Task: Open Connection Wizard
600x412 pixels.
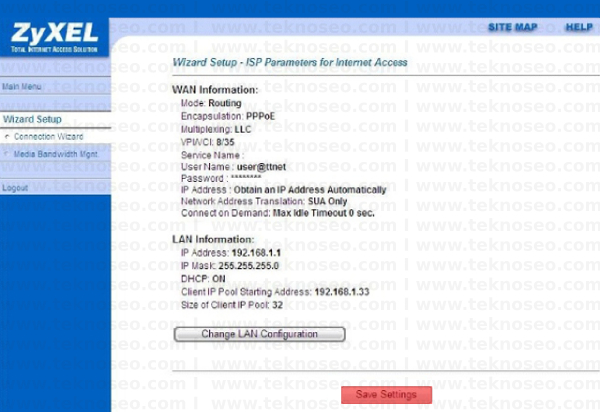Action: (49, 137)
